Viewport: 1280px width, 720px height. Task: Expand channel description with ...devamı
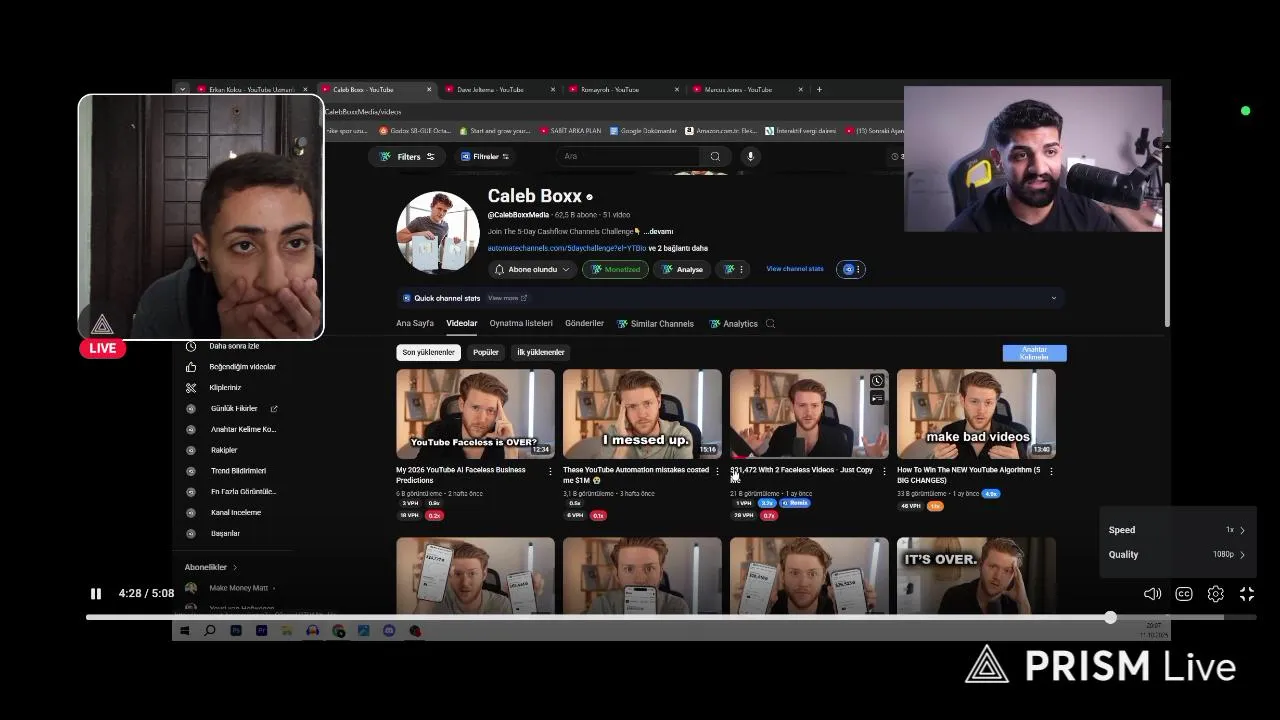tap(658, 231)
